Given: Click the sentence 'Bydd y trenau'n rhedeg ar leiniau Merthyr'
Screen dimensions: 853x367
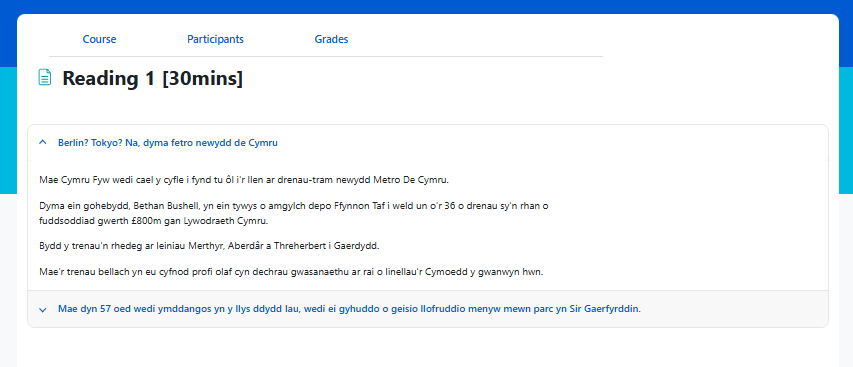Looking at the screenshot, I should point(209,246).
